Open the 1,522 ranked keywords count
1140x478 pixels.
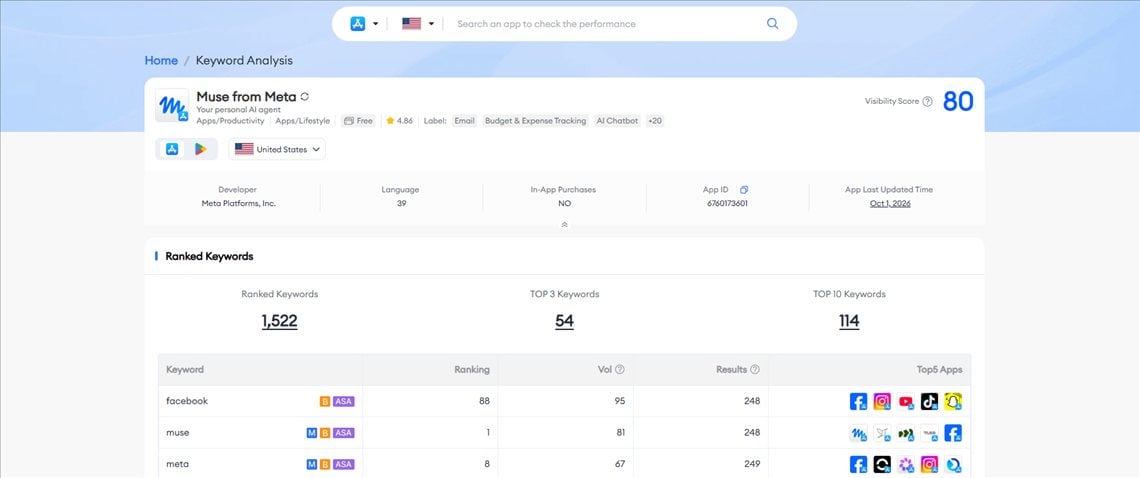(x=279, y=321)
